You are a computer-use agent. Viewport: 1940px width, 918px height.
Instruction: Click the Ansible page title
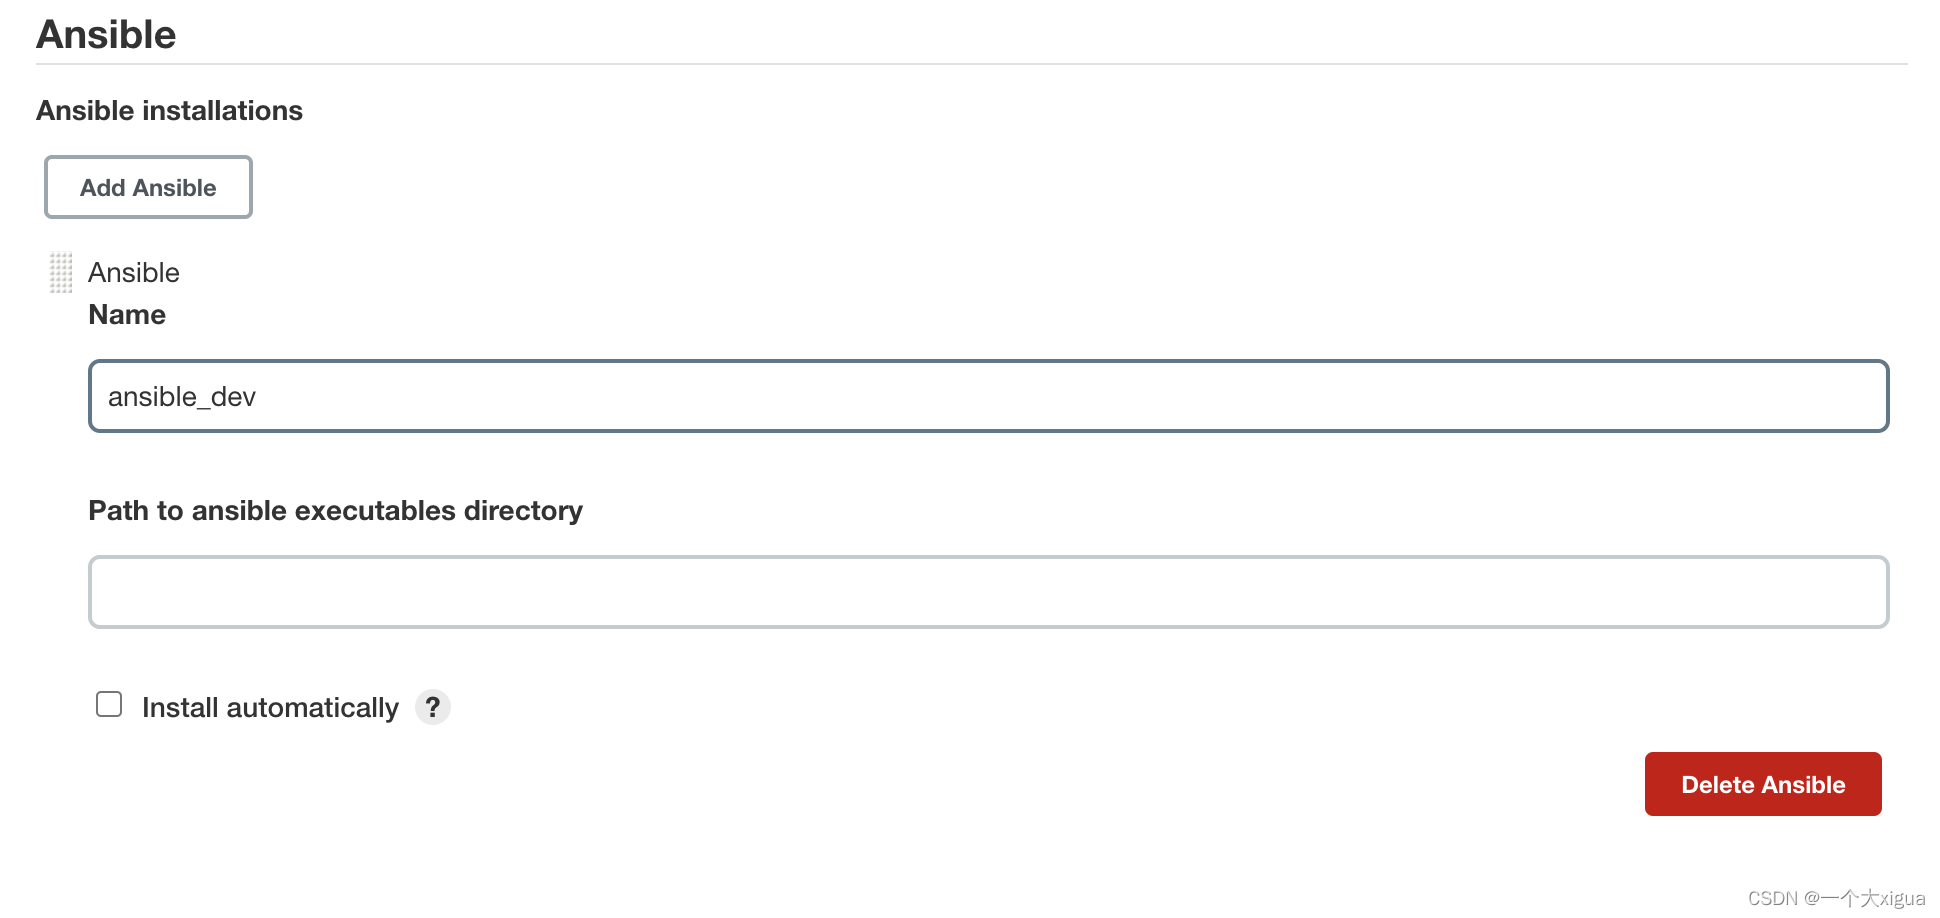tap(105, 33)
